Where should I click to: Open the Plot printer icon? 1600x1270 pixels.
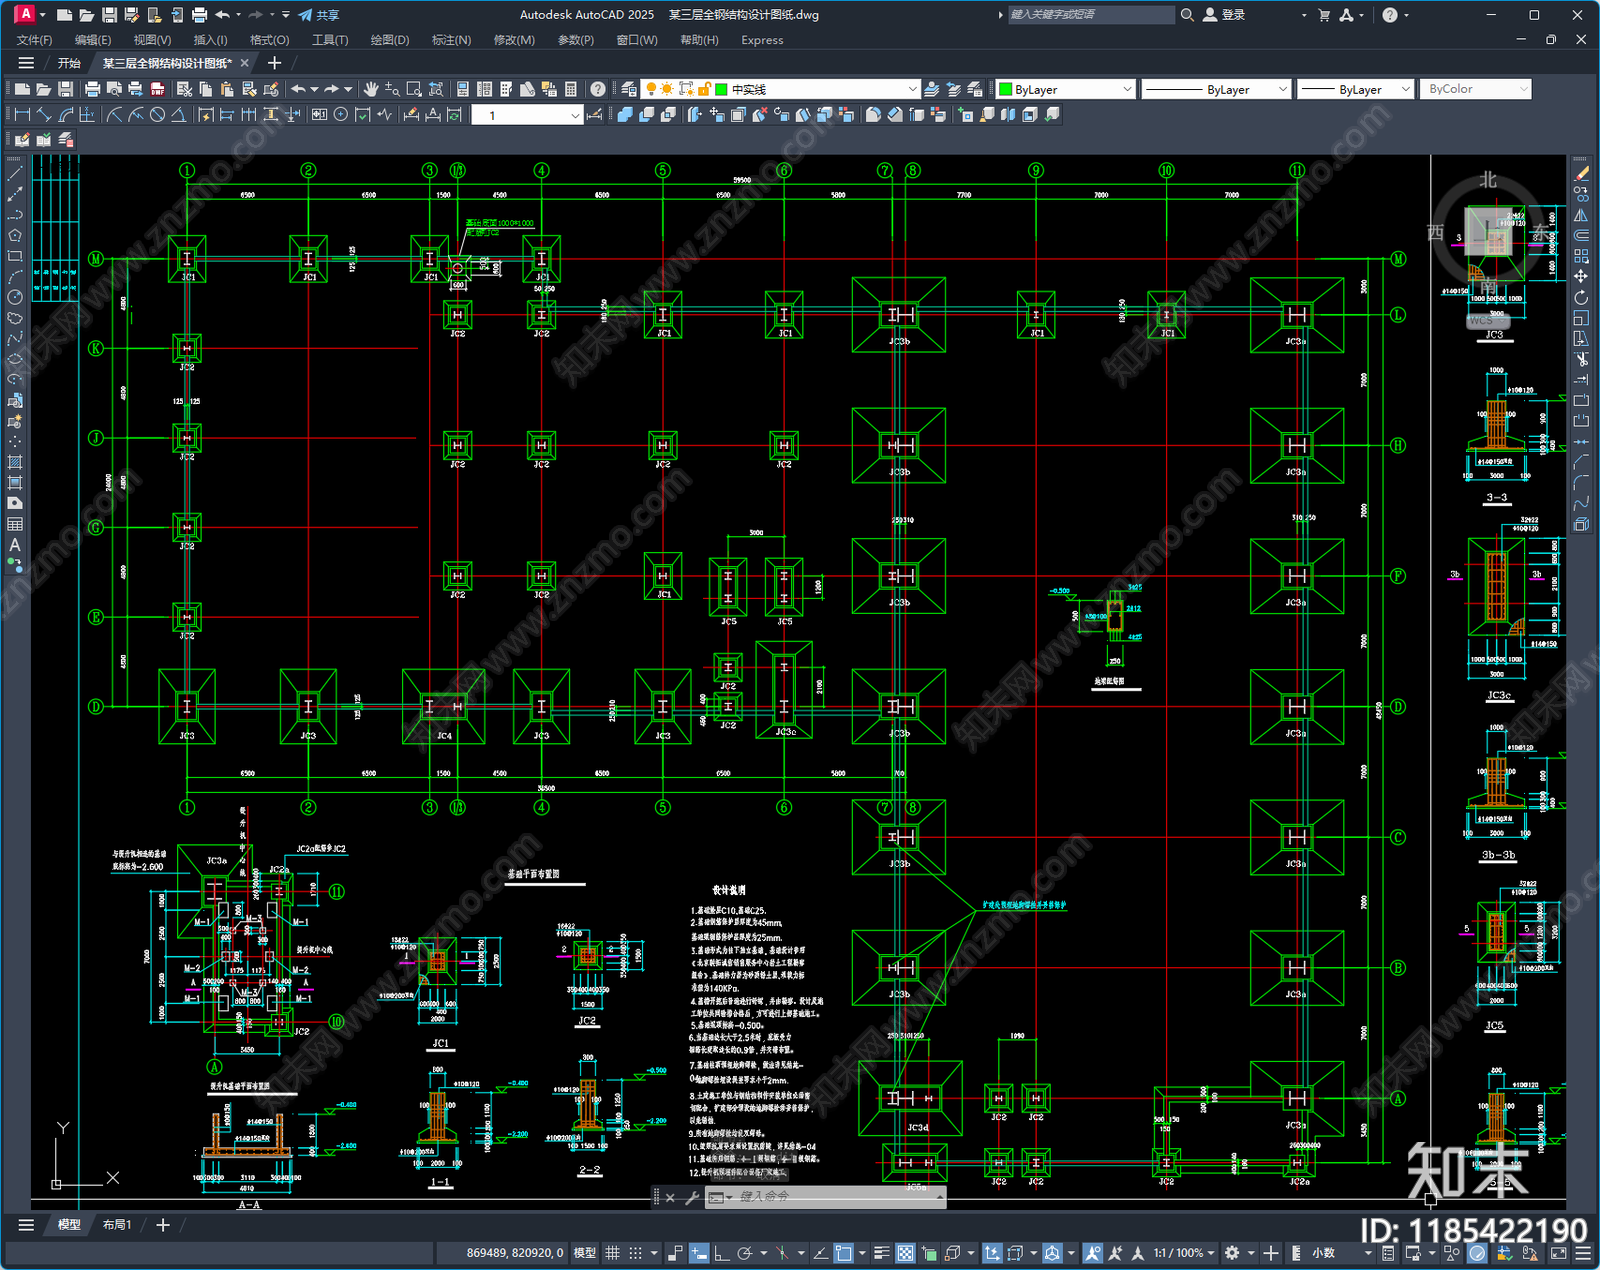(93, 89)
